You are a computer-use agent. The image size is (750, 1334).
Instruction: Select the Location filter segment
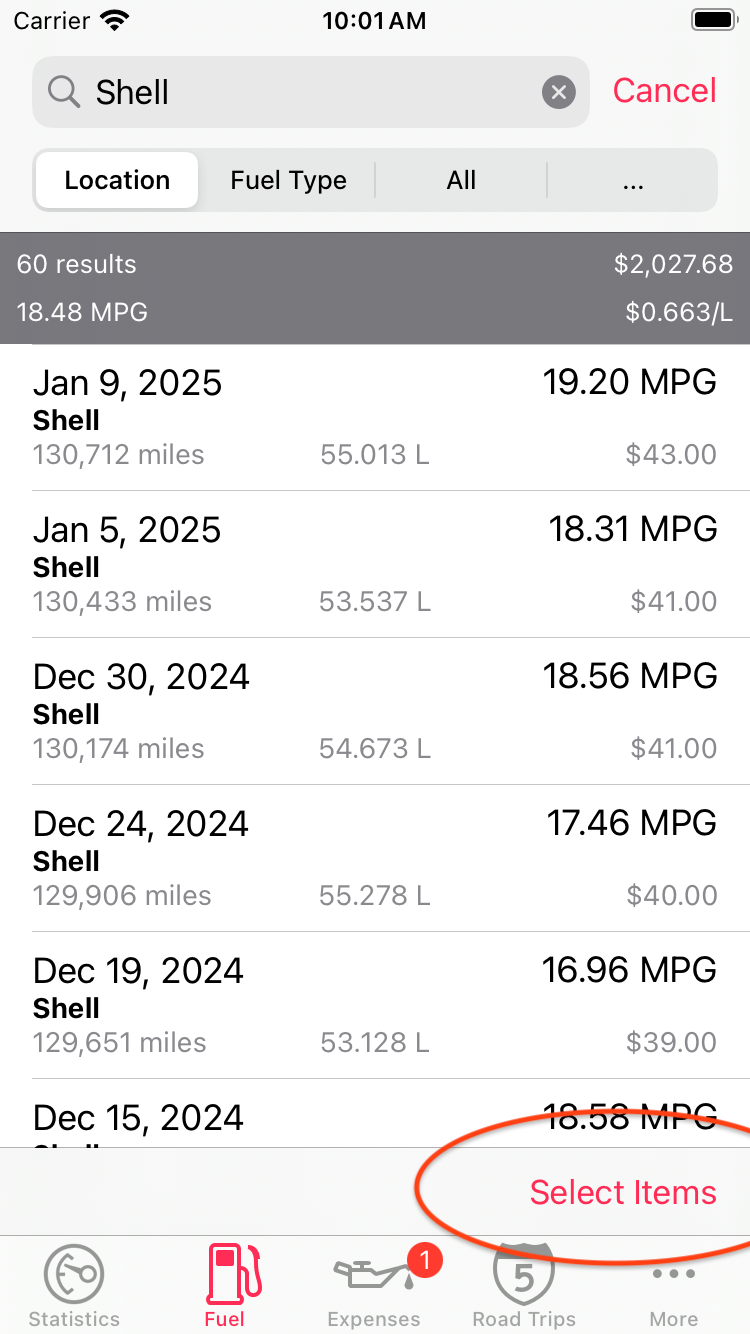tap(117, 180)
